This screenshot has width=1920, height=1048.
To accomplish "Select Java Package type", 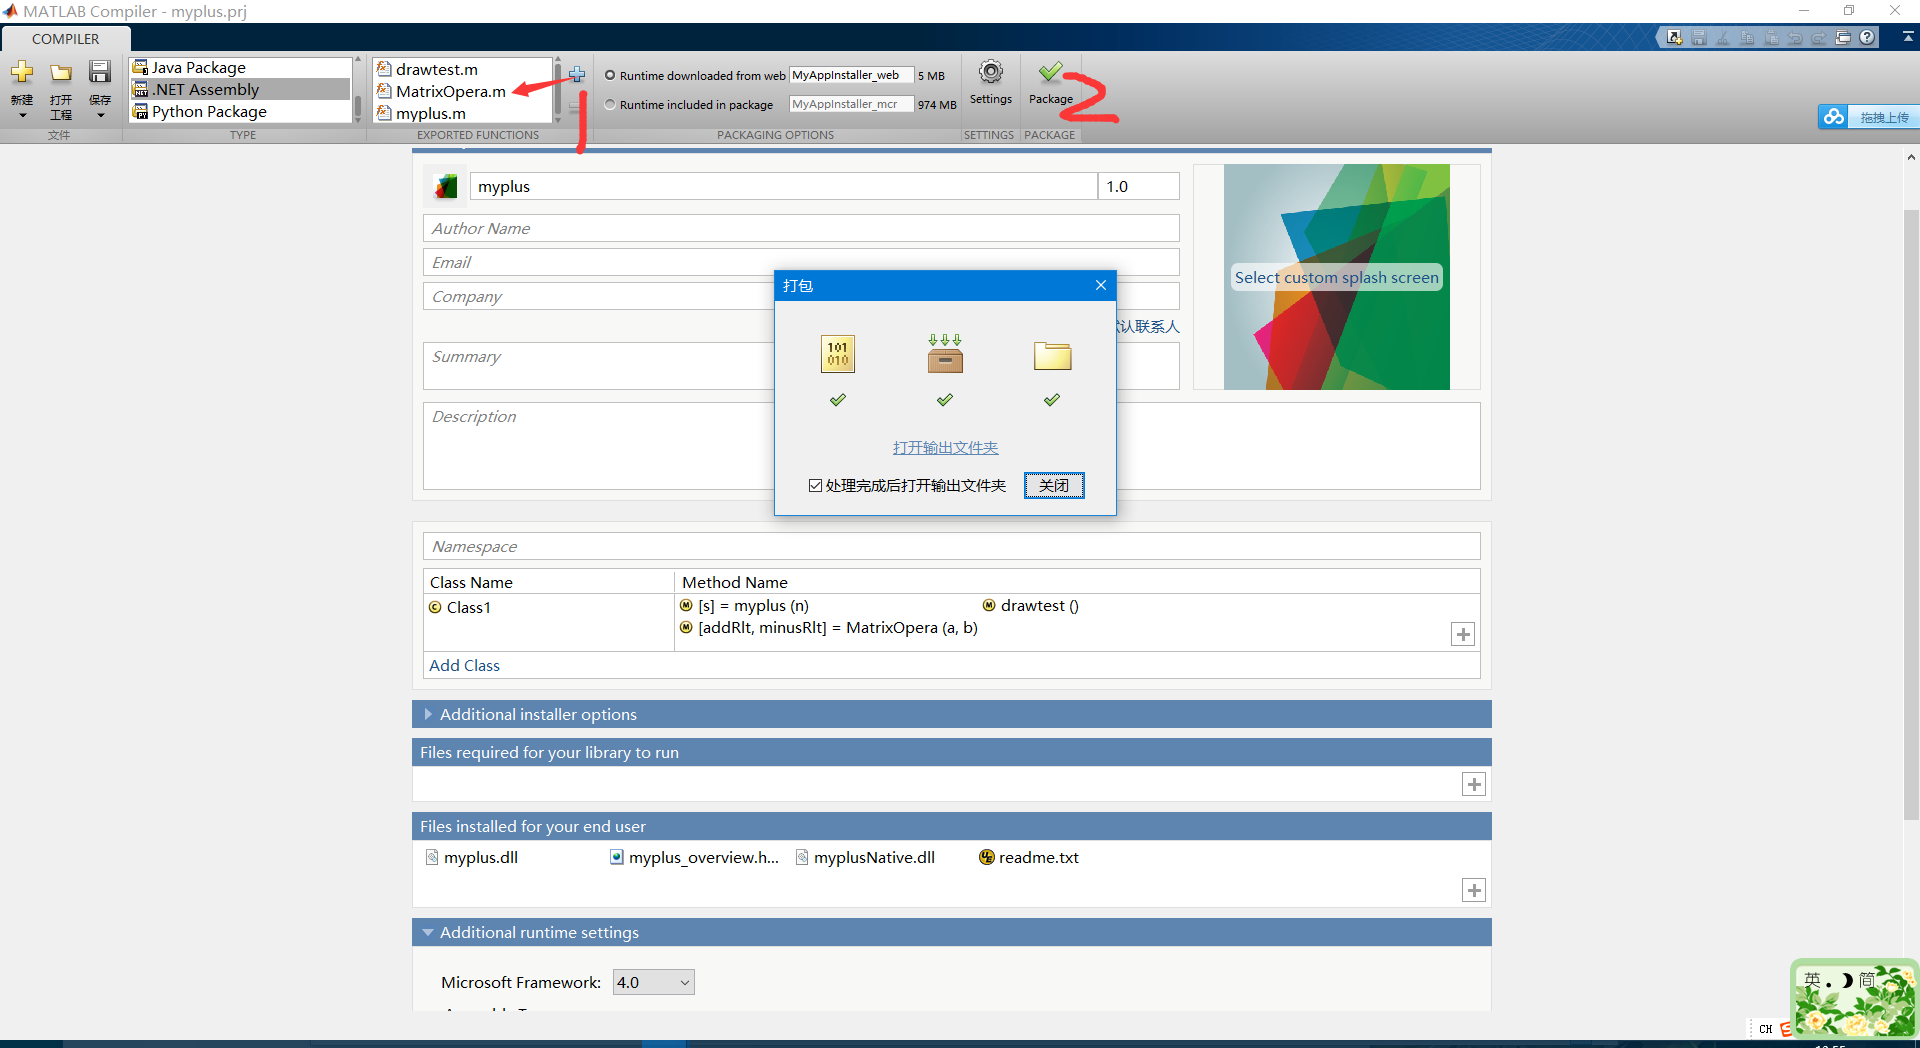I will coord(240,67).
